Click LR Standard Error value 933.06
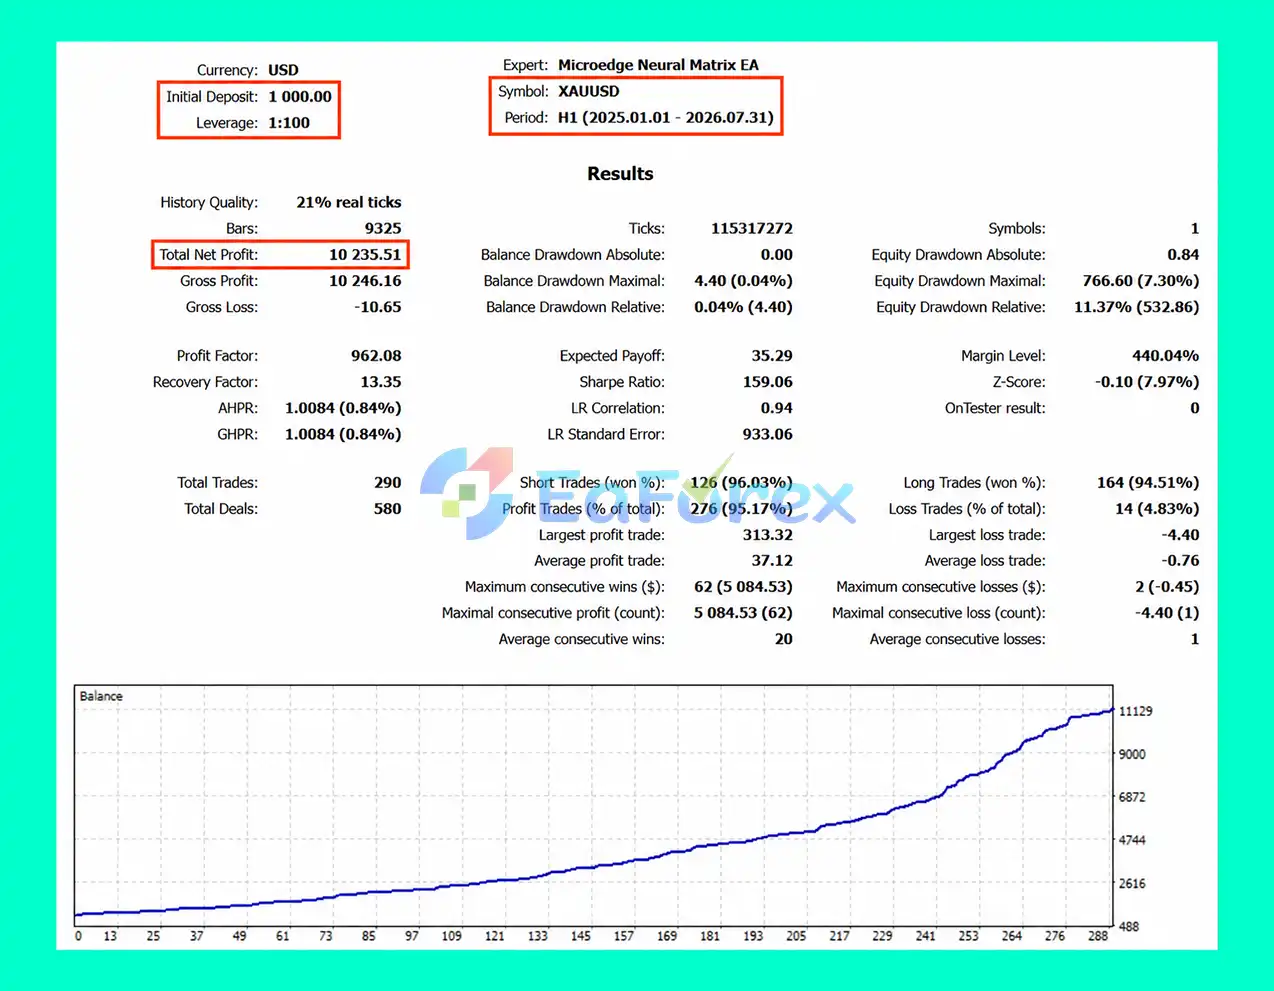The image size is (1274, 991). click(768, 434)
